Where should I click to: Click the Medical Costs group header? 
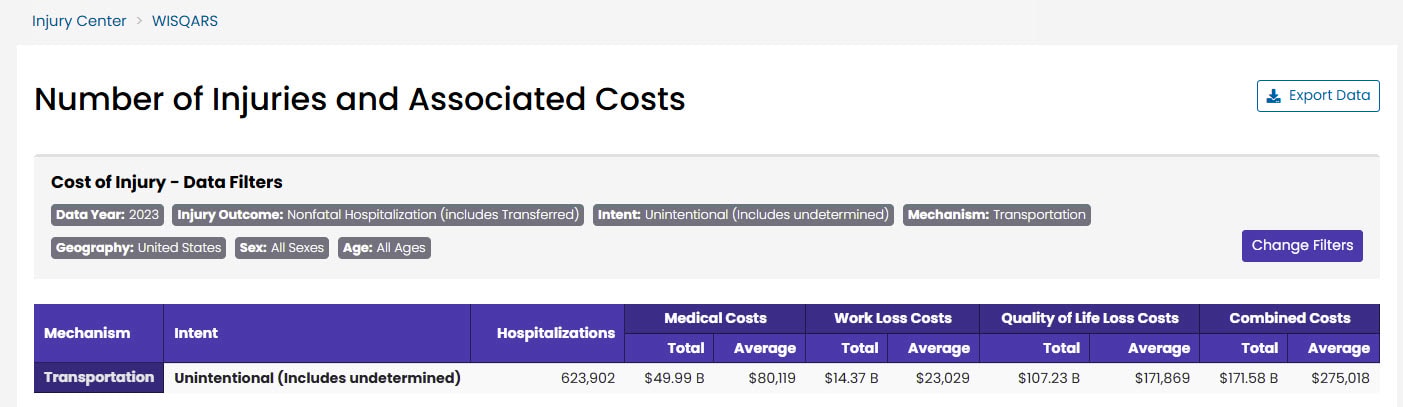pyautogui.click(x=715, y=318)
